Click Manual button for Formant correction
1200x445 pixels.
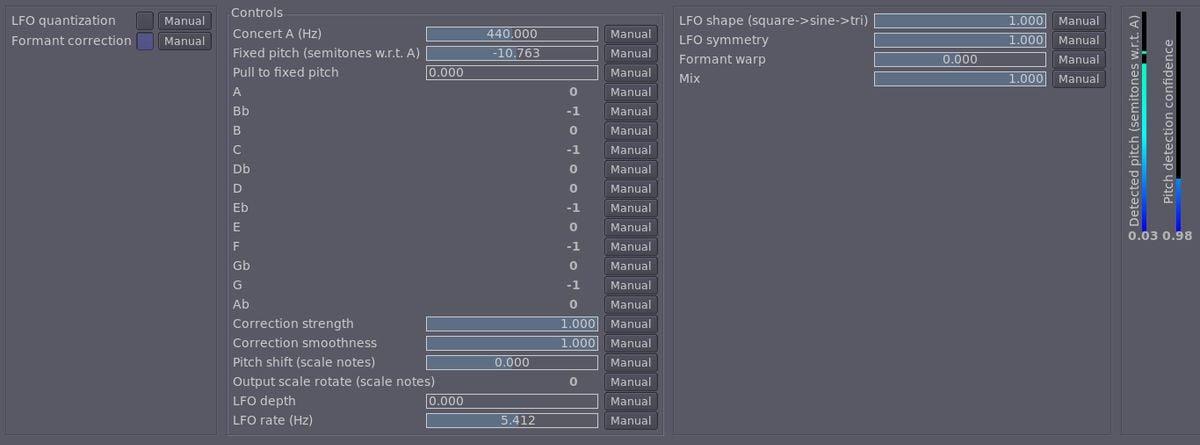[x=184, y=41]
